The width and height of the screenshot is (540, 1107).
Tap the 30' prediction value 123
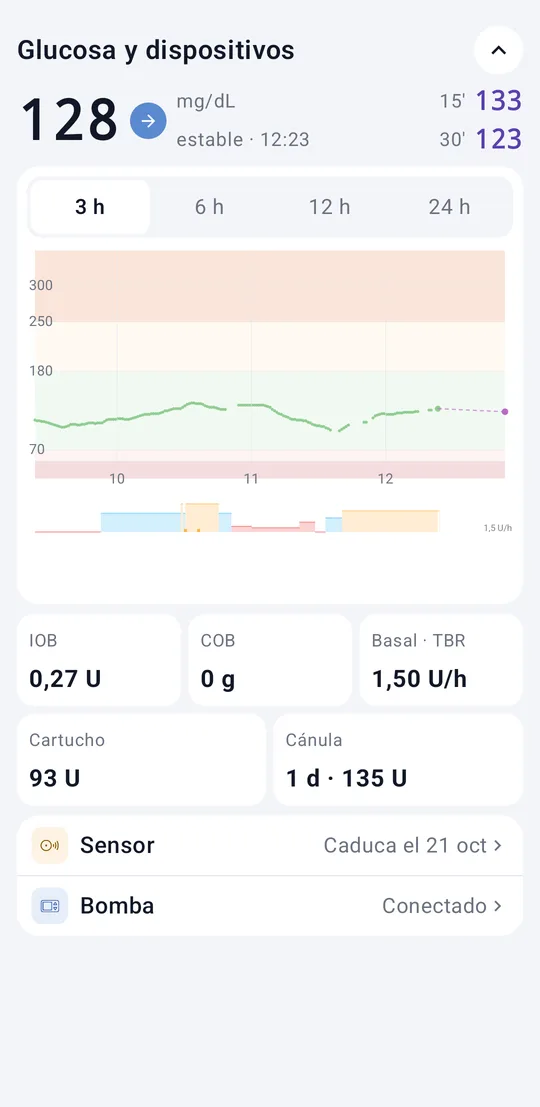[x=498, y=139]
